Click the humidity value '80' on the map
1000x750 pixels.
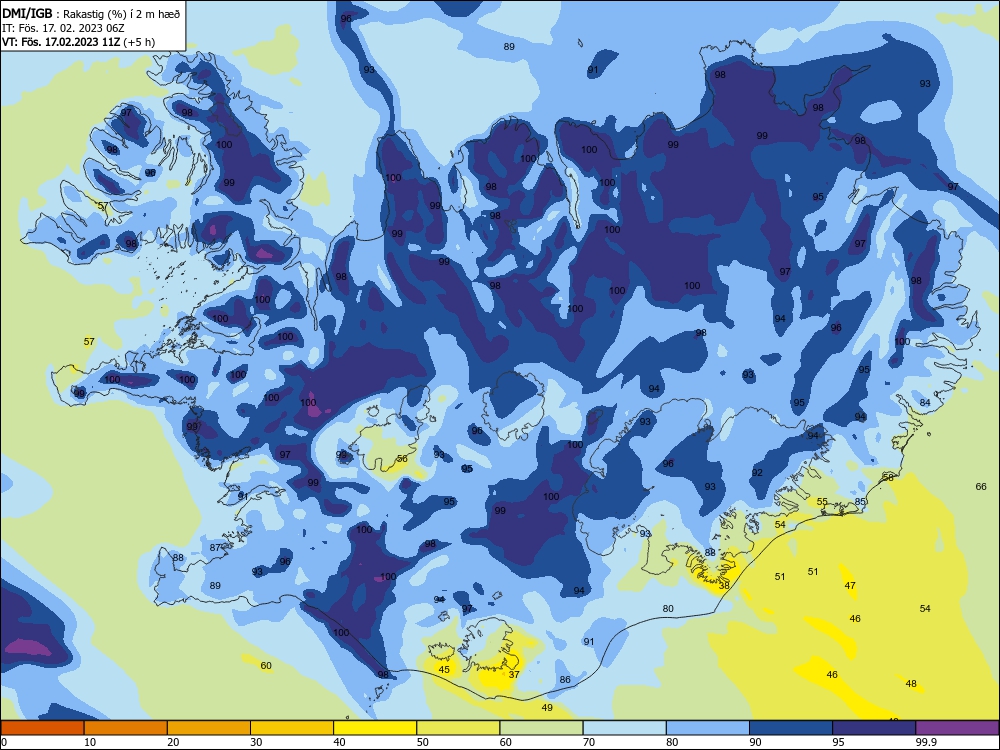668,608
